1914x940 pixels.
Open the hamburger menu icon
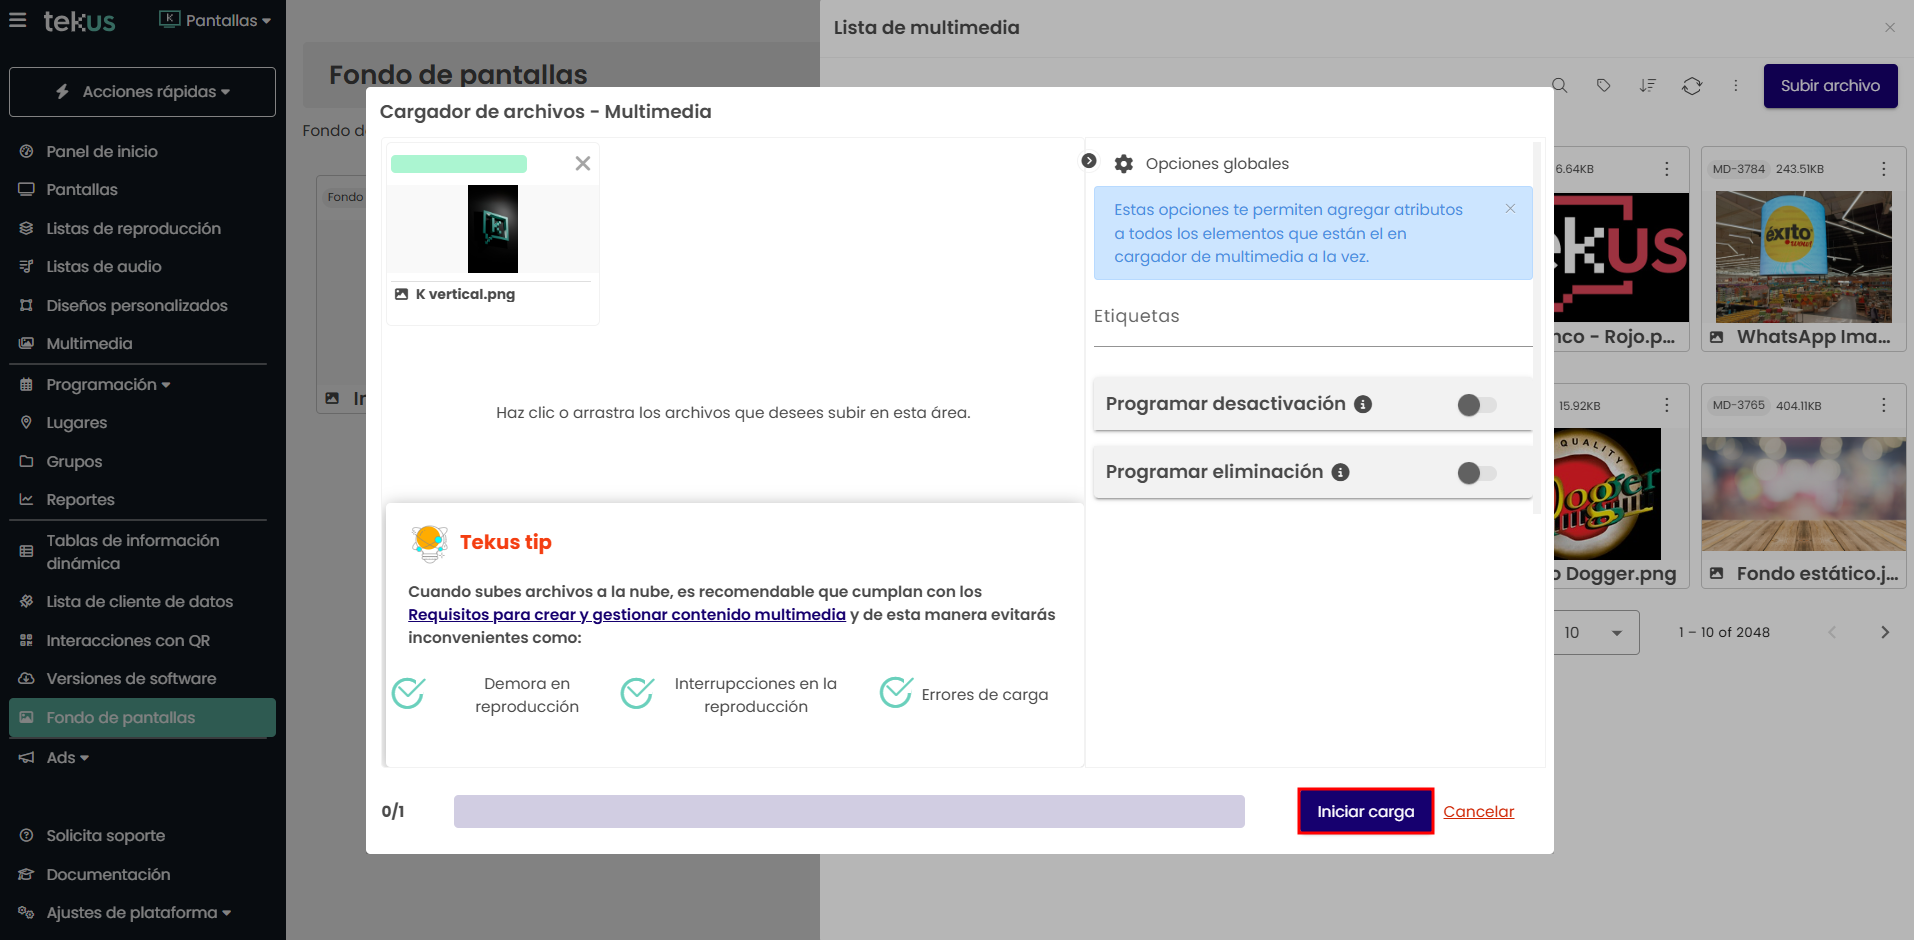pos(18,20)
